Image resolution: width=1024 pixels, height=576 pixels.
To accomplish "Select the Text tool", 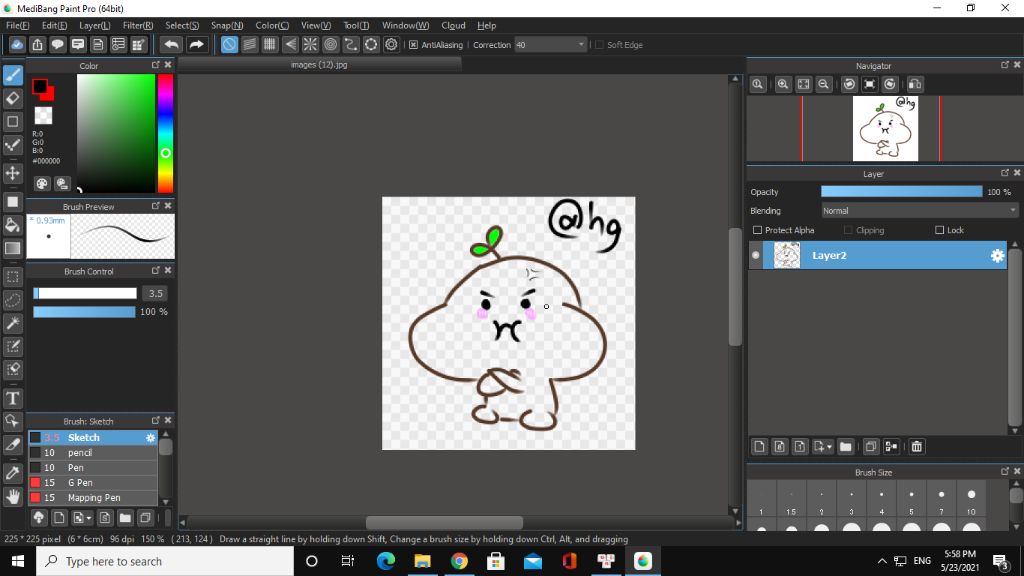I will [x=13, y=398].
